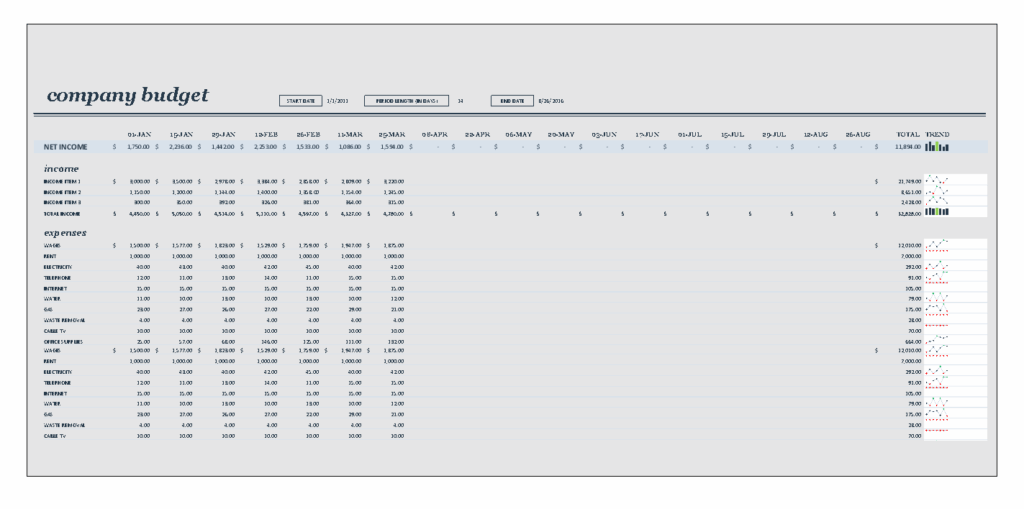The width and height of the screenshot is (1024, 509).
Task: Click the period length value 14
Action: tap(460, 101)
